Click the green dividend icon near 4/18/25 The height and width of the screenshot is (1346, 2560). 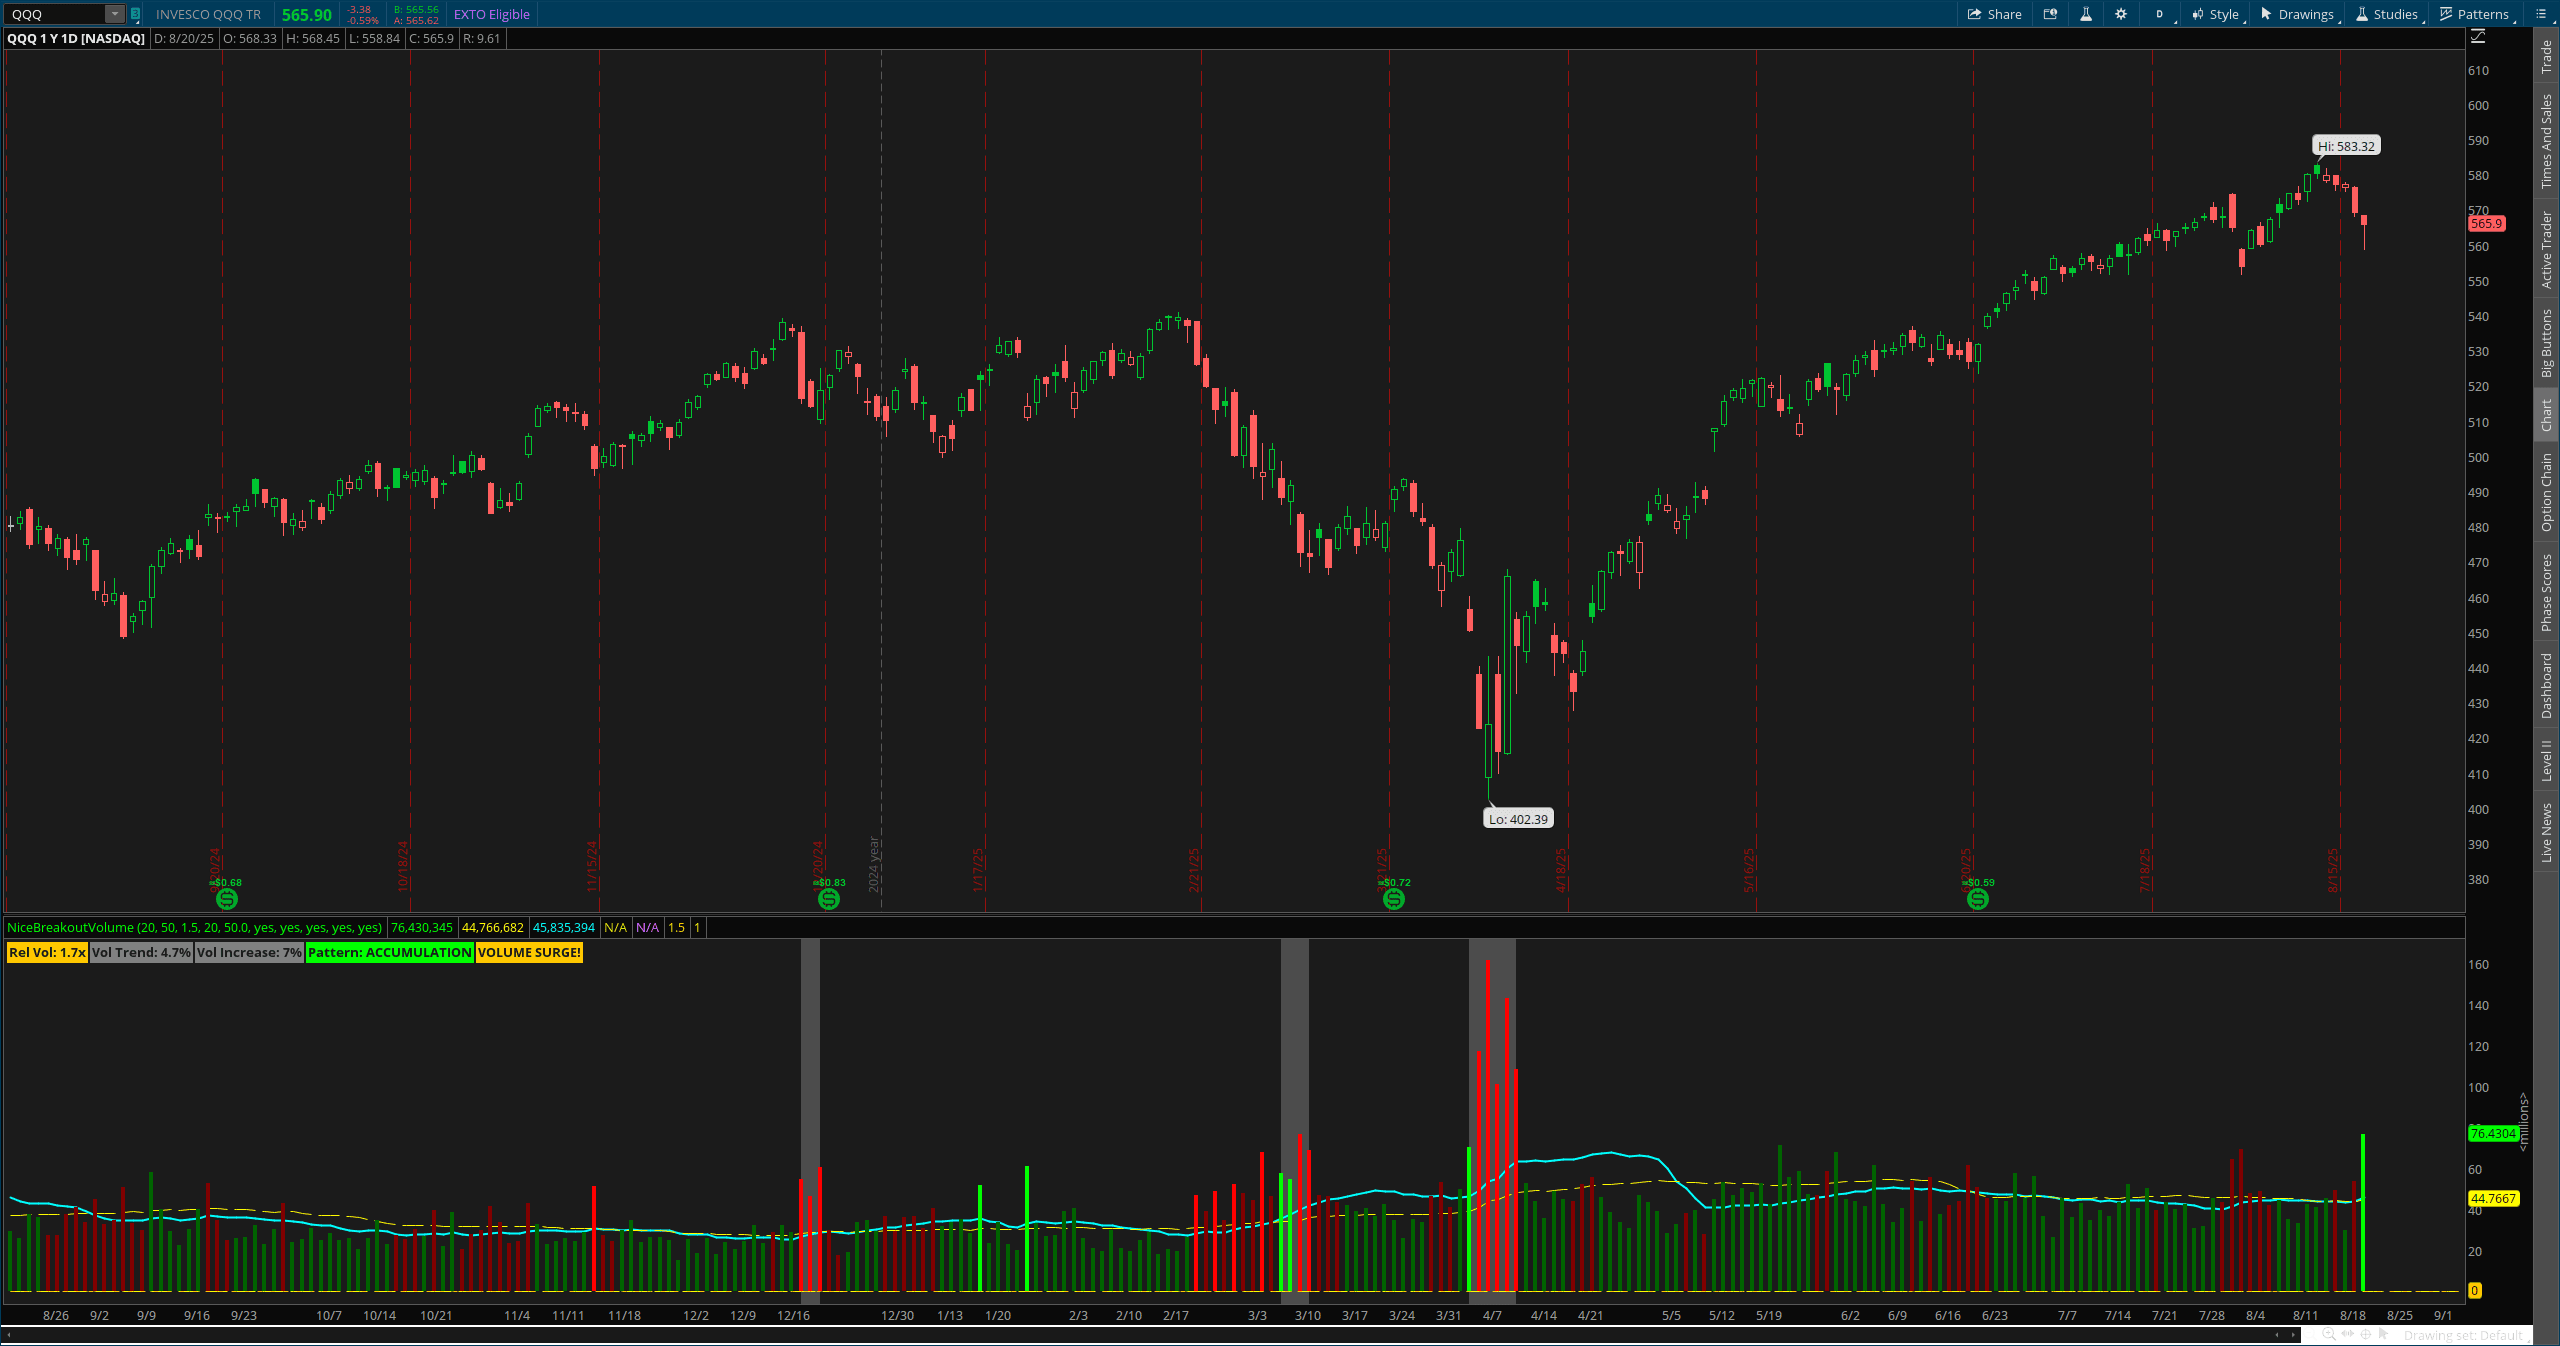pyautogui.click(x=1394, y=898)
